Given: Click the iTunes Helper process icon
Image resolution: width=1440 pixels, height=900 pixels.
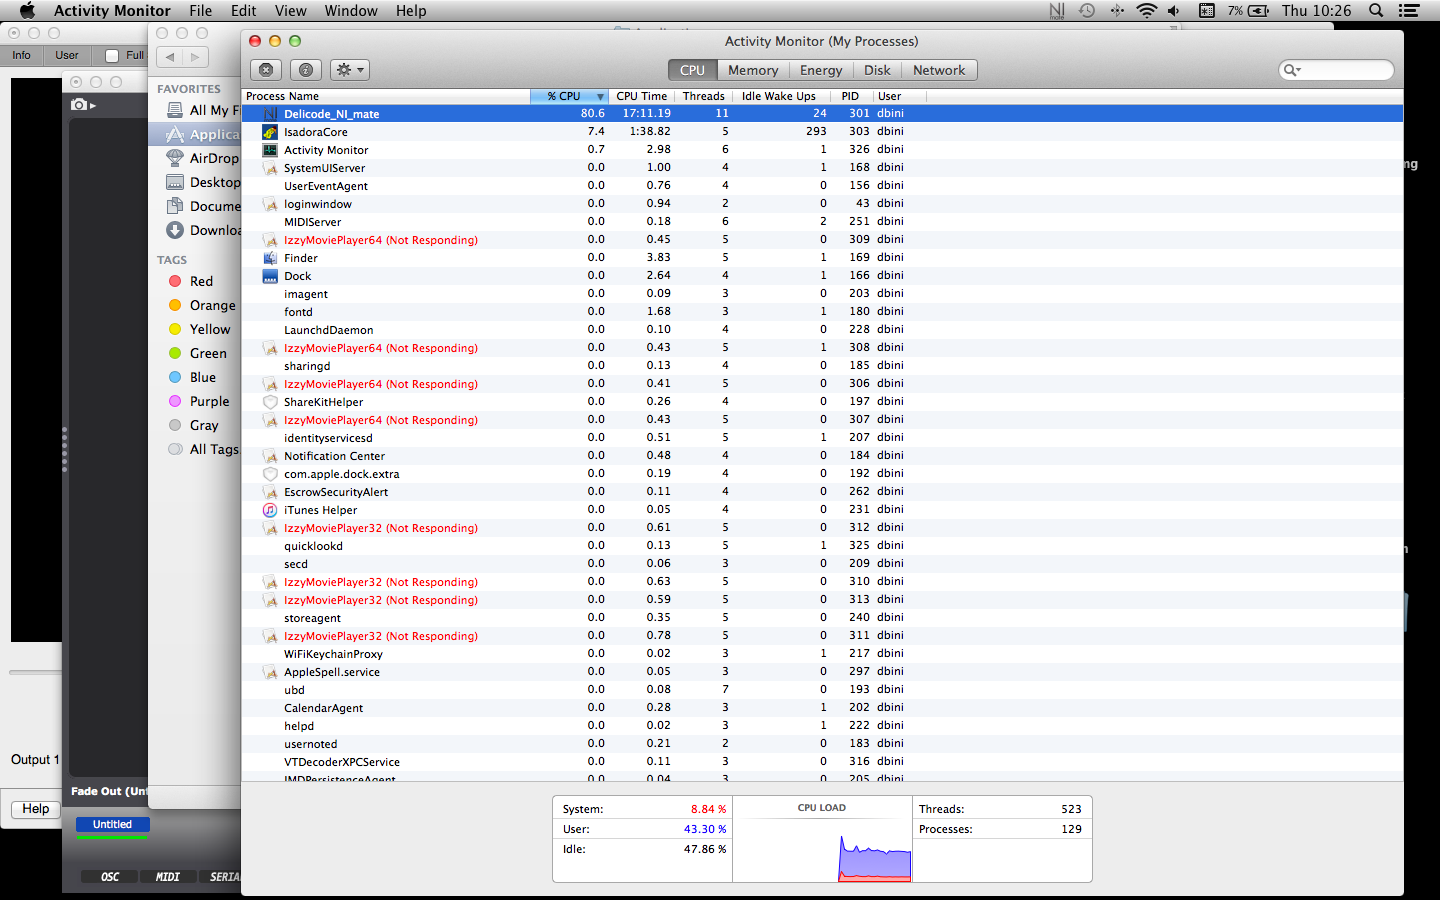Looking at the screenshot, I should click(x=270, y=510).
